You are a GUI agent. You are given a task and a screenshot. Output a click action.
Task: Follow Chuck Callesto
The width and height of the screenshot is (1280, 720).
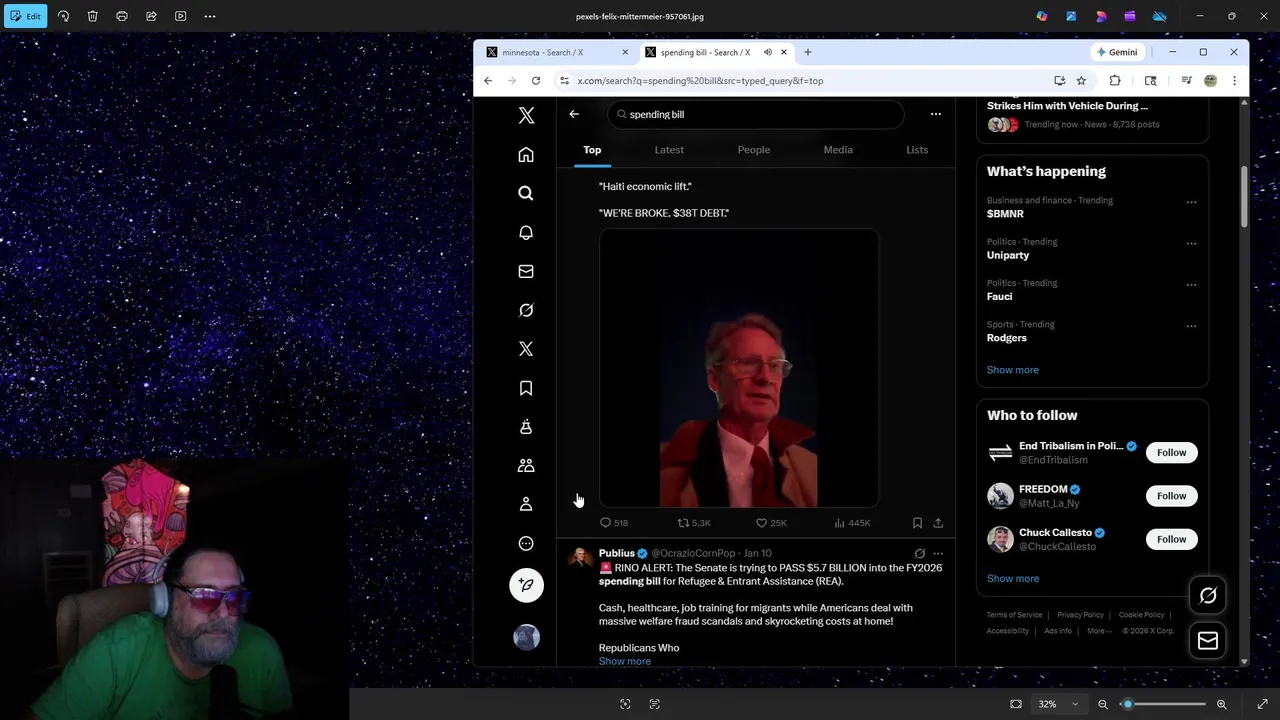tap(1171, 539)
